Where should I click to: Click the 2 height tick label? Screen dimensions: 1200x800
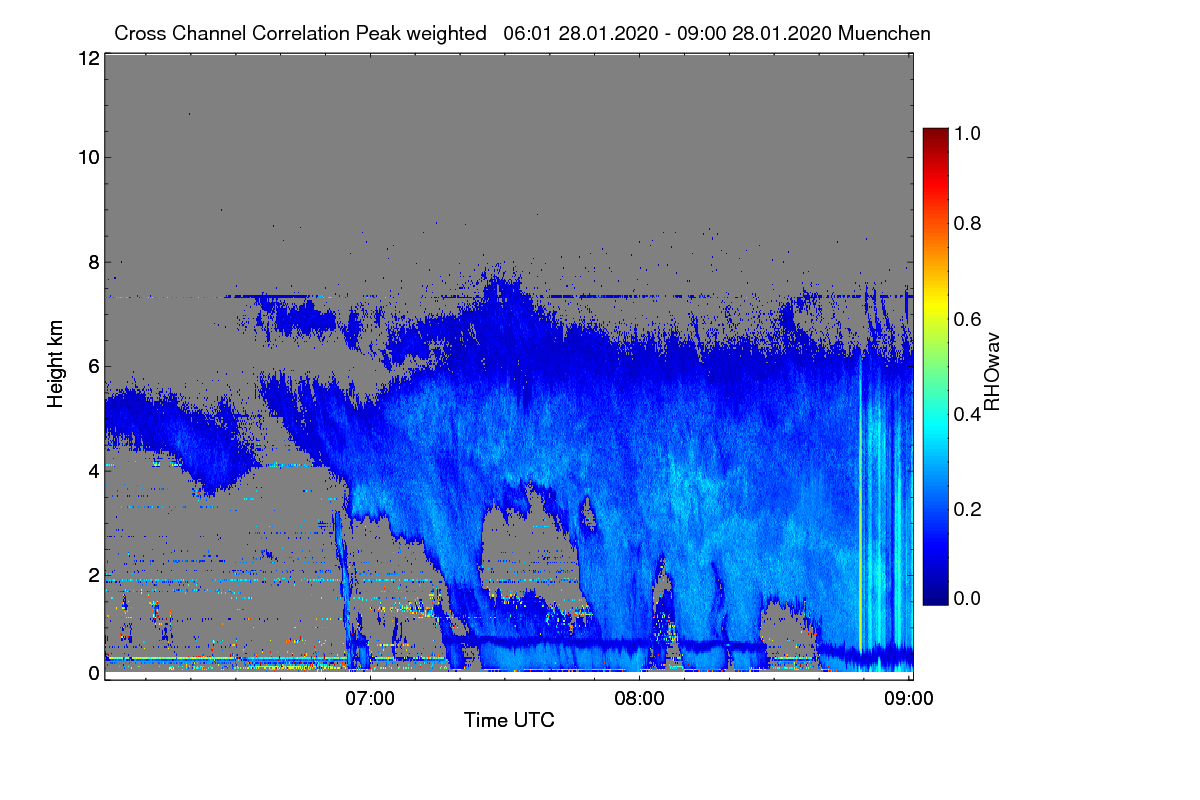[93, 575]
